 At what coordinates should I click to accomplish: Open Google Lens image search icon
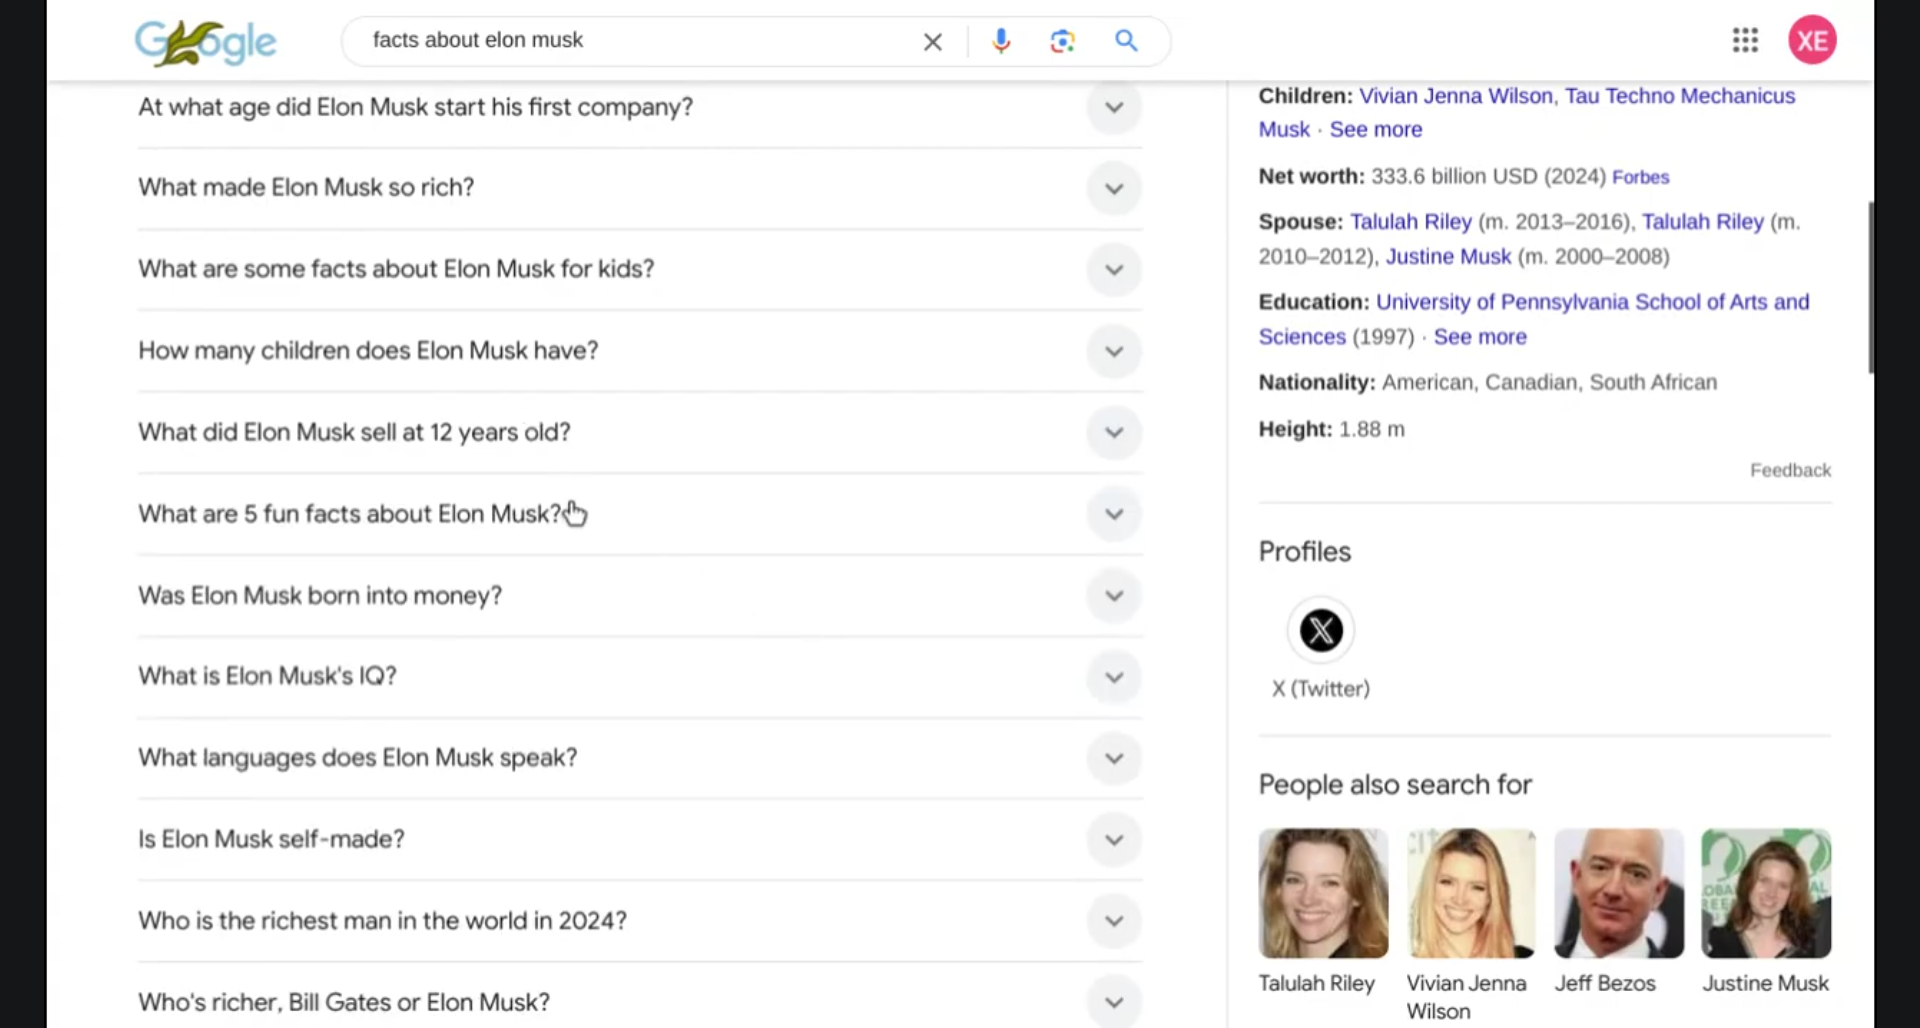(x=1062, y=41)
